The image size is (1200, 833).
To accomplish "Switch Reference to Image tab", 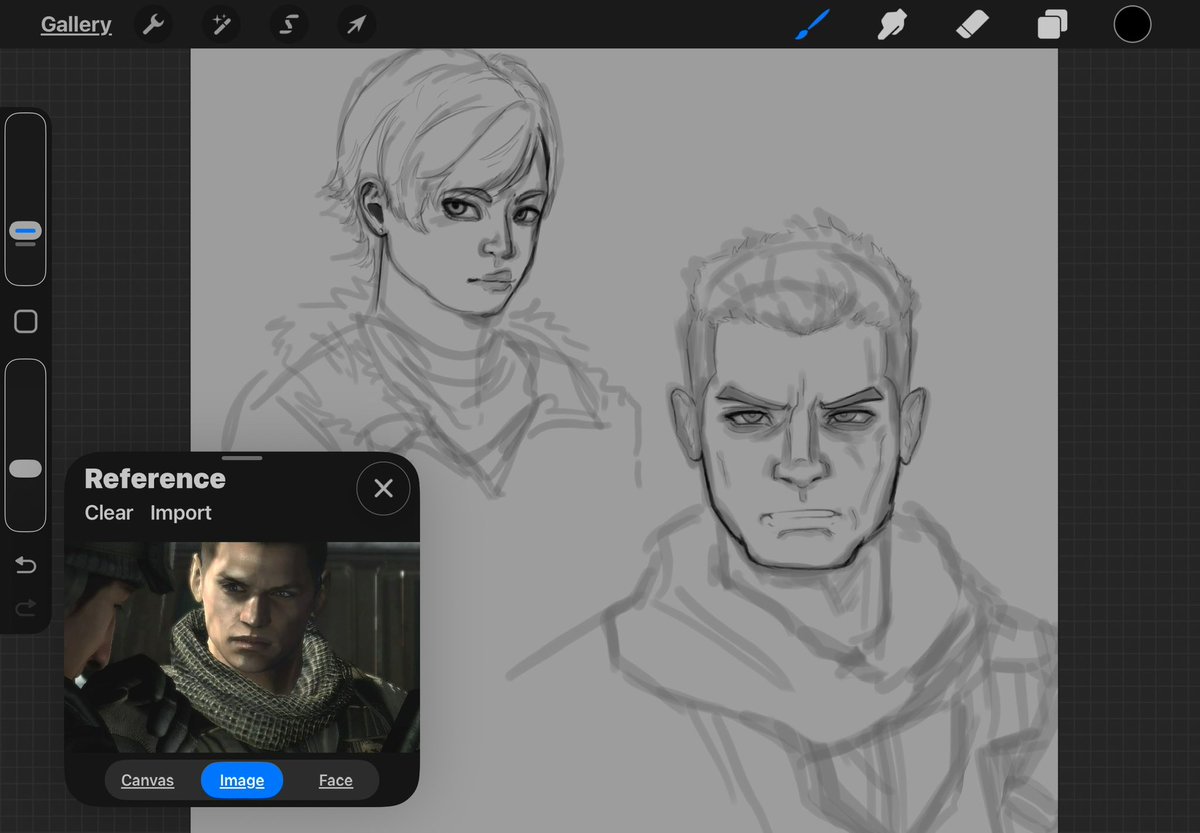I will click(242, 780).
